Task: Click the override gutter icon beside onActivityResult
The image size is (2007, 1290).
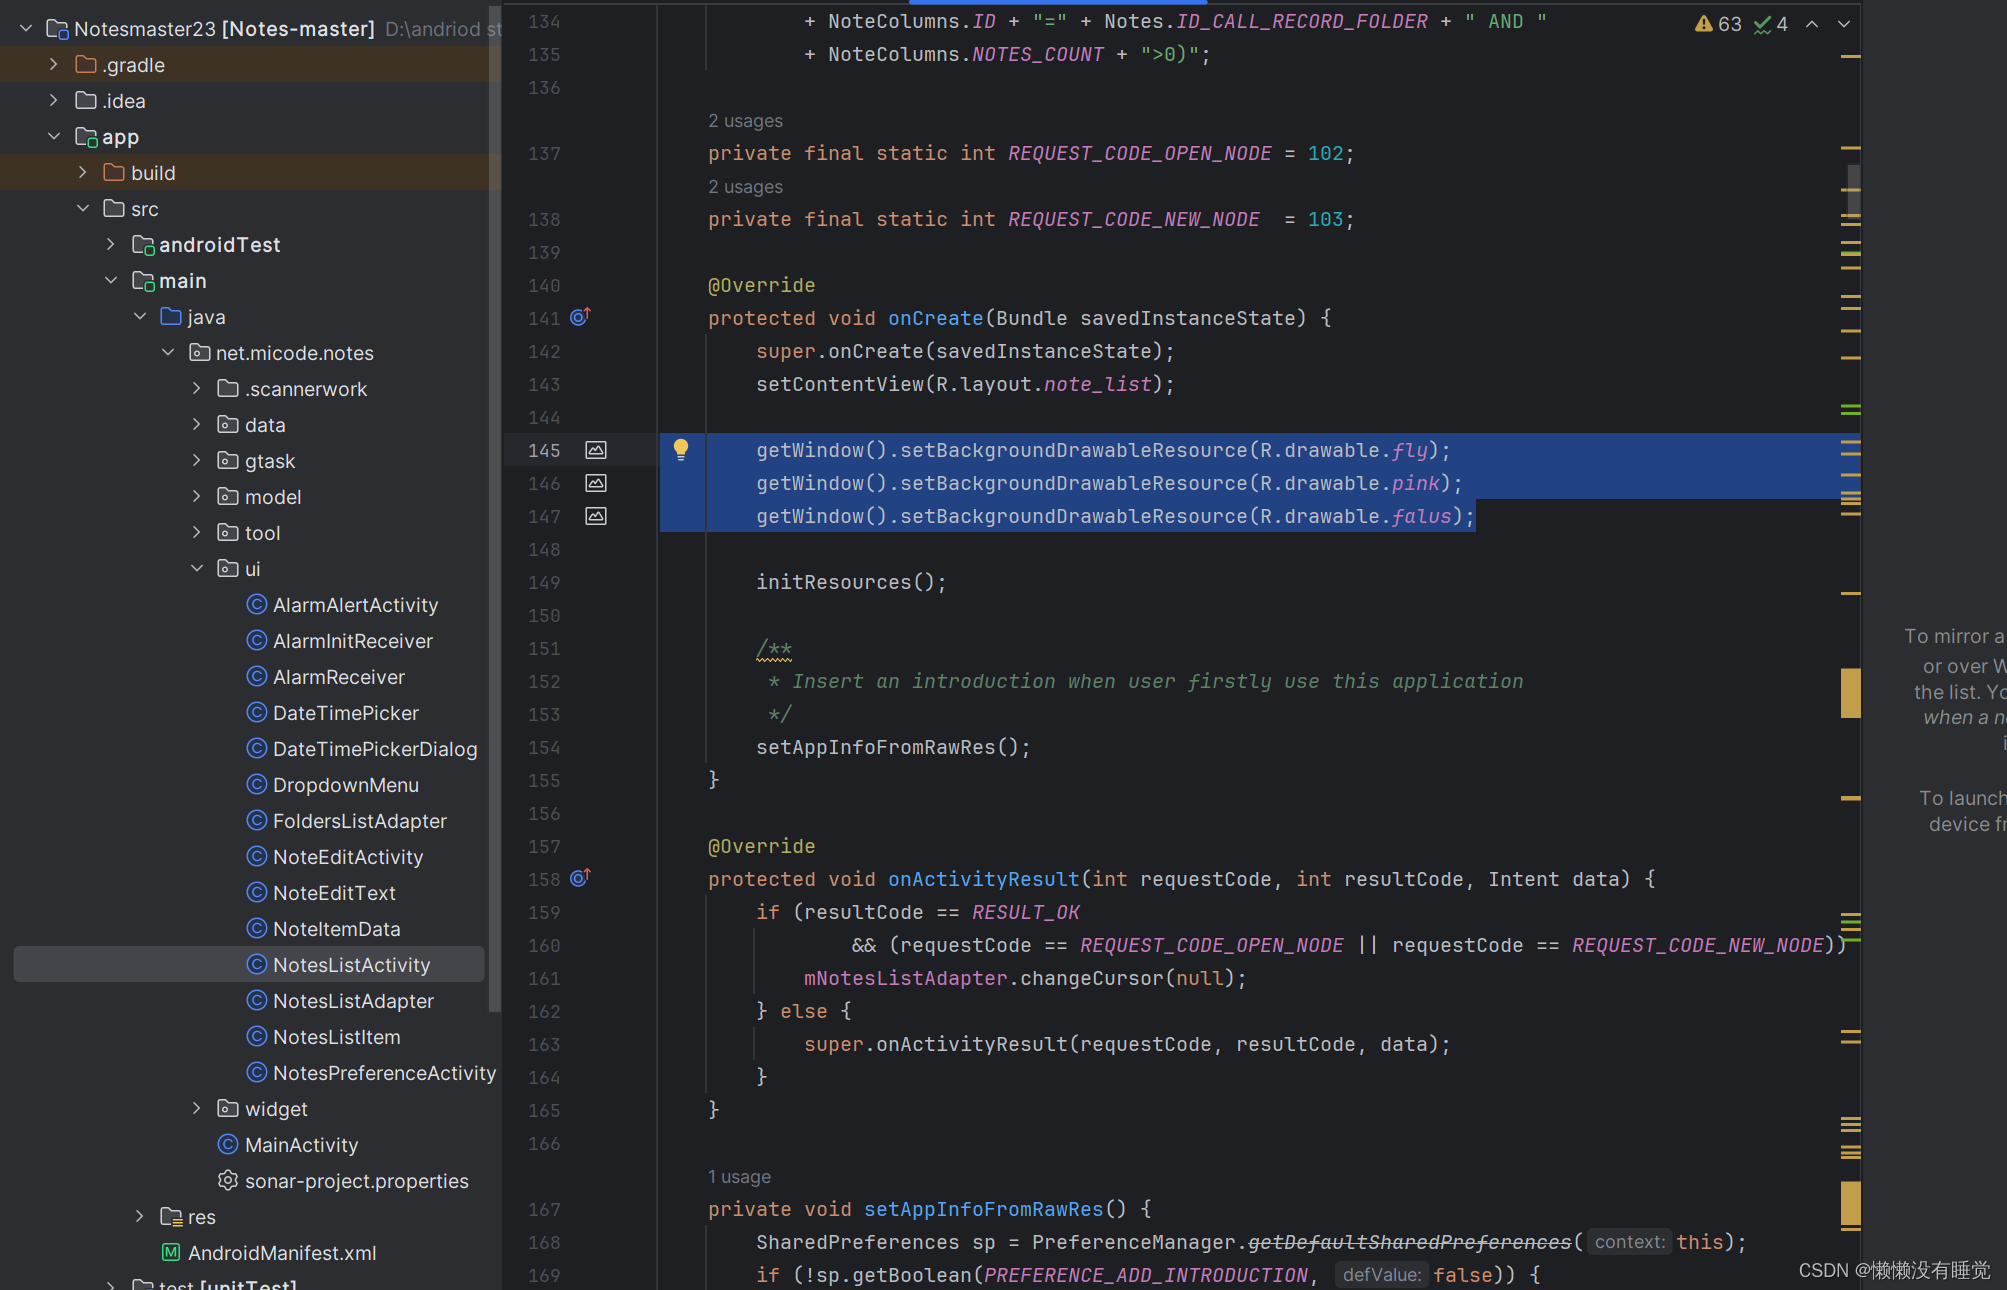Action: (580, 878)
